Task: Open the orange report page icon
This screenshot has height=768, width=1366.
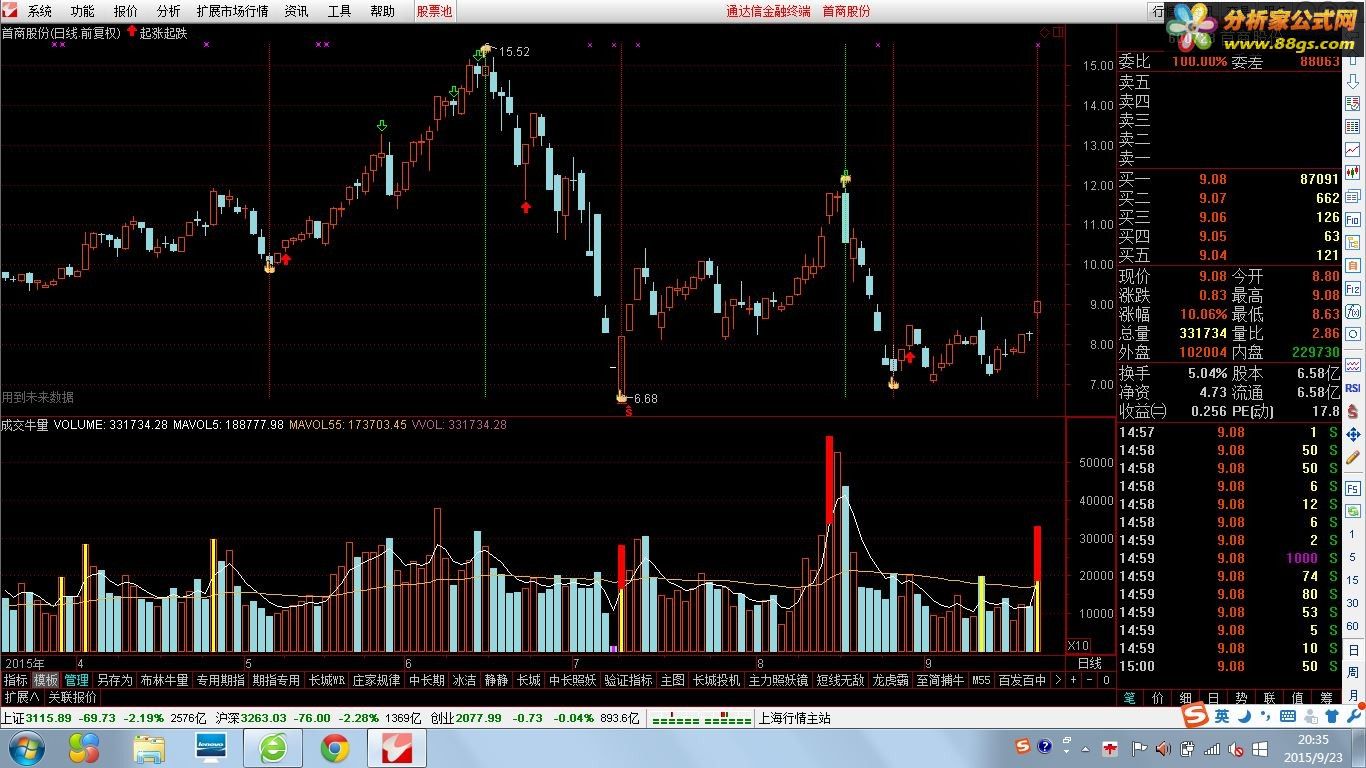Action: pyautogui.click(x=1353, y=265)
